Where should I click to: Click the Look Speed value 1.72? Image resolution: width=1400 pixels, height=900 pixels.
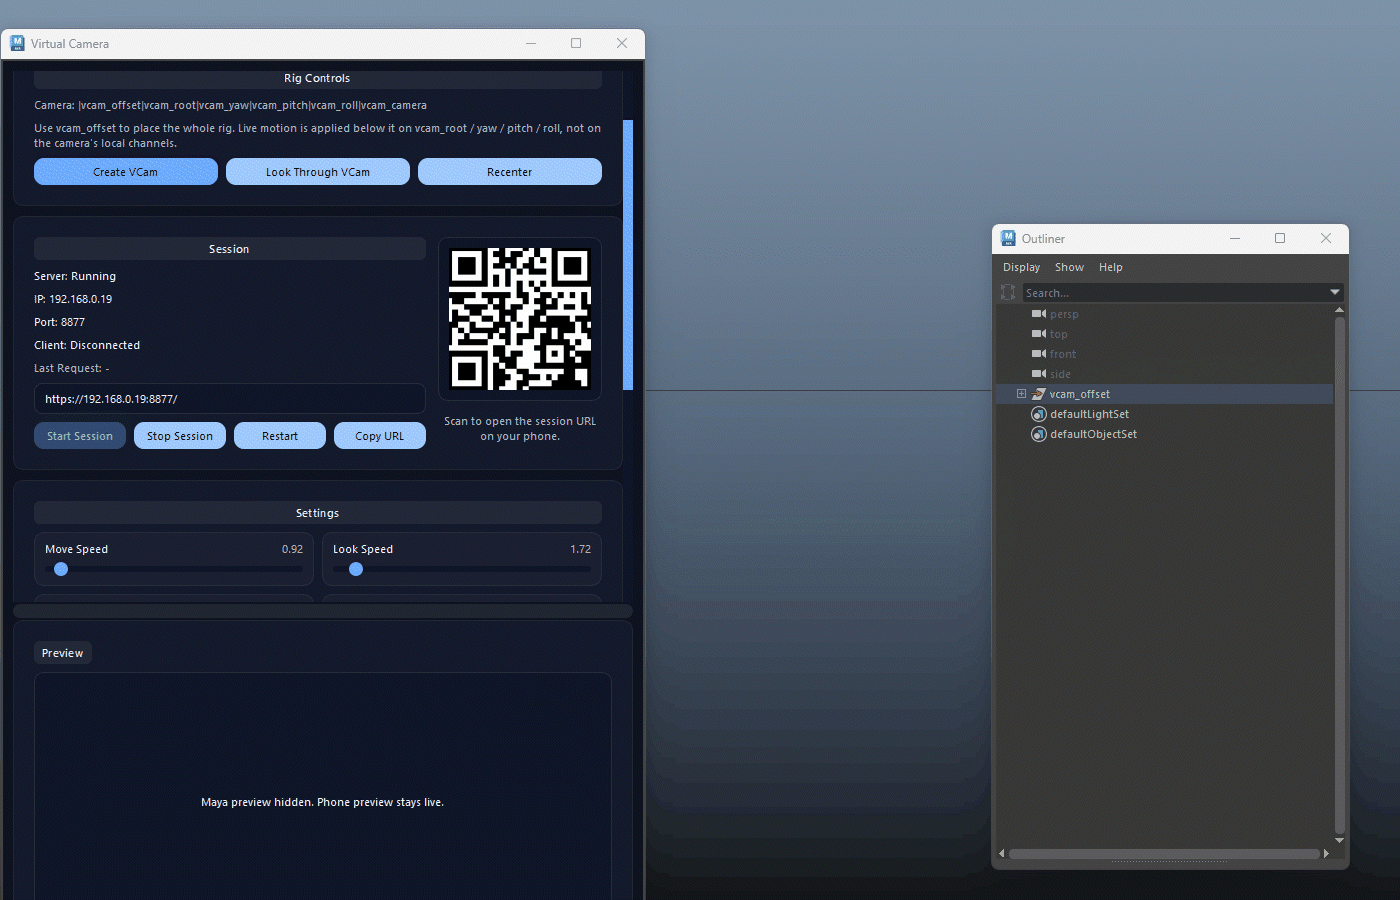581,549
